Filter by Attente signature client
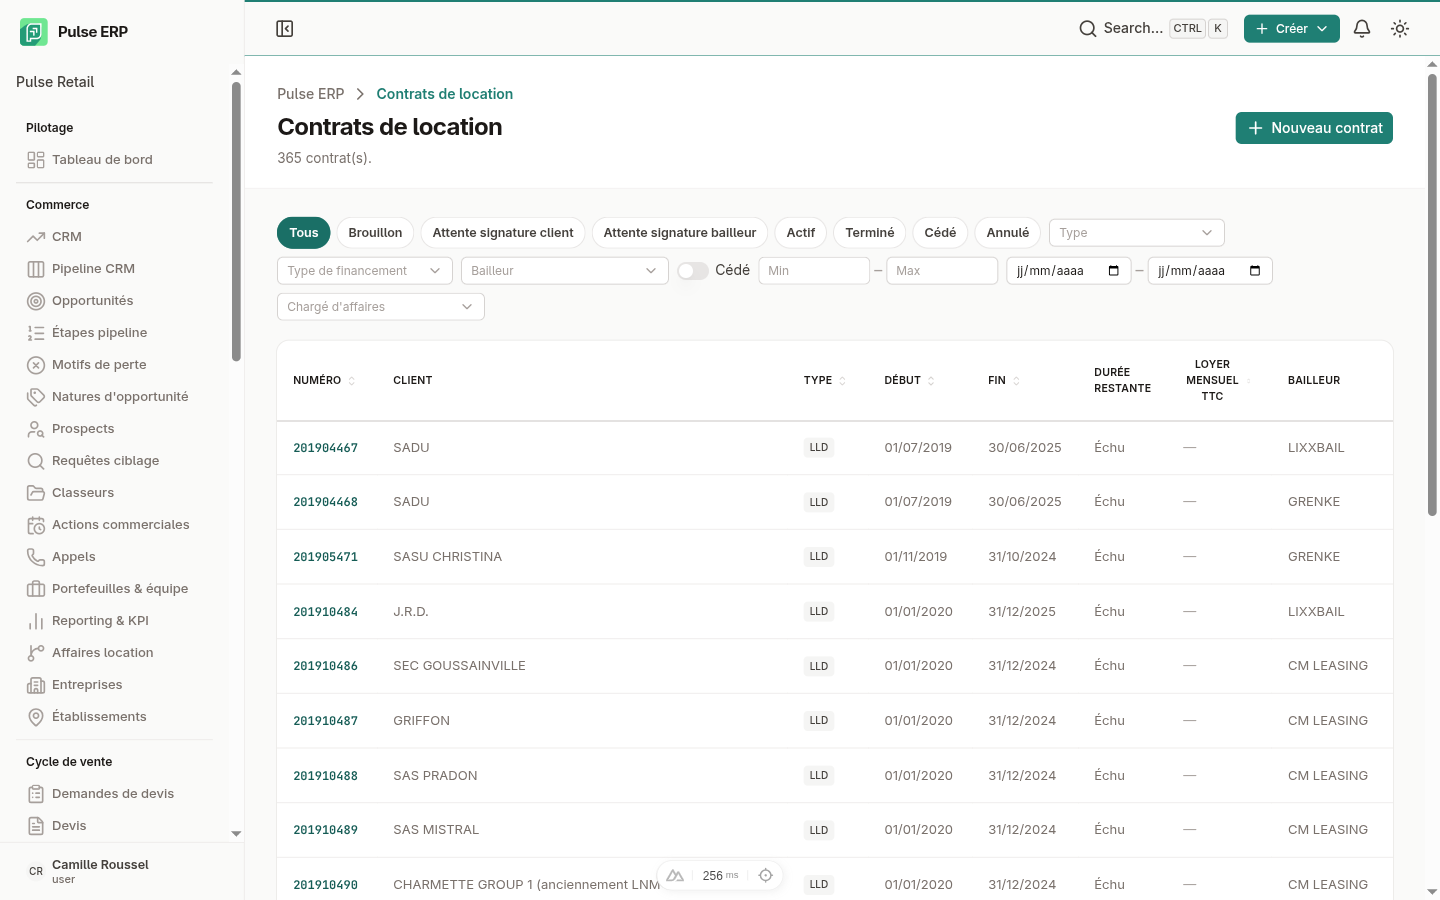This screenshot has width=1440, height=900. click(x=503, y=233)
